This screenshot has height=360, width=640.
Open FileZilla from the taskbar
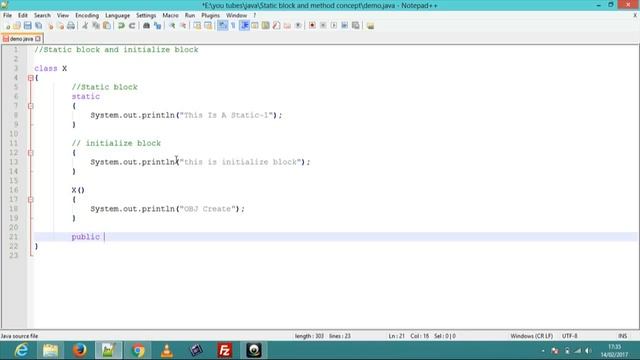click(225, 350)
